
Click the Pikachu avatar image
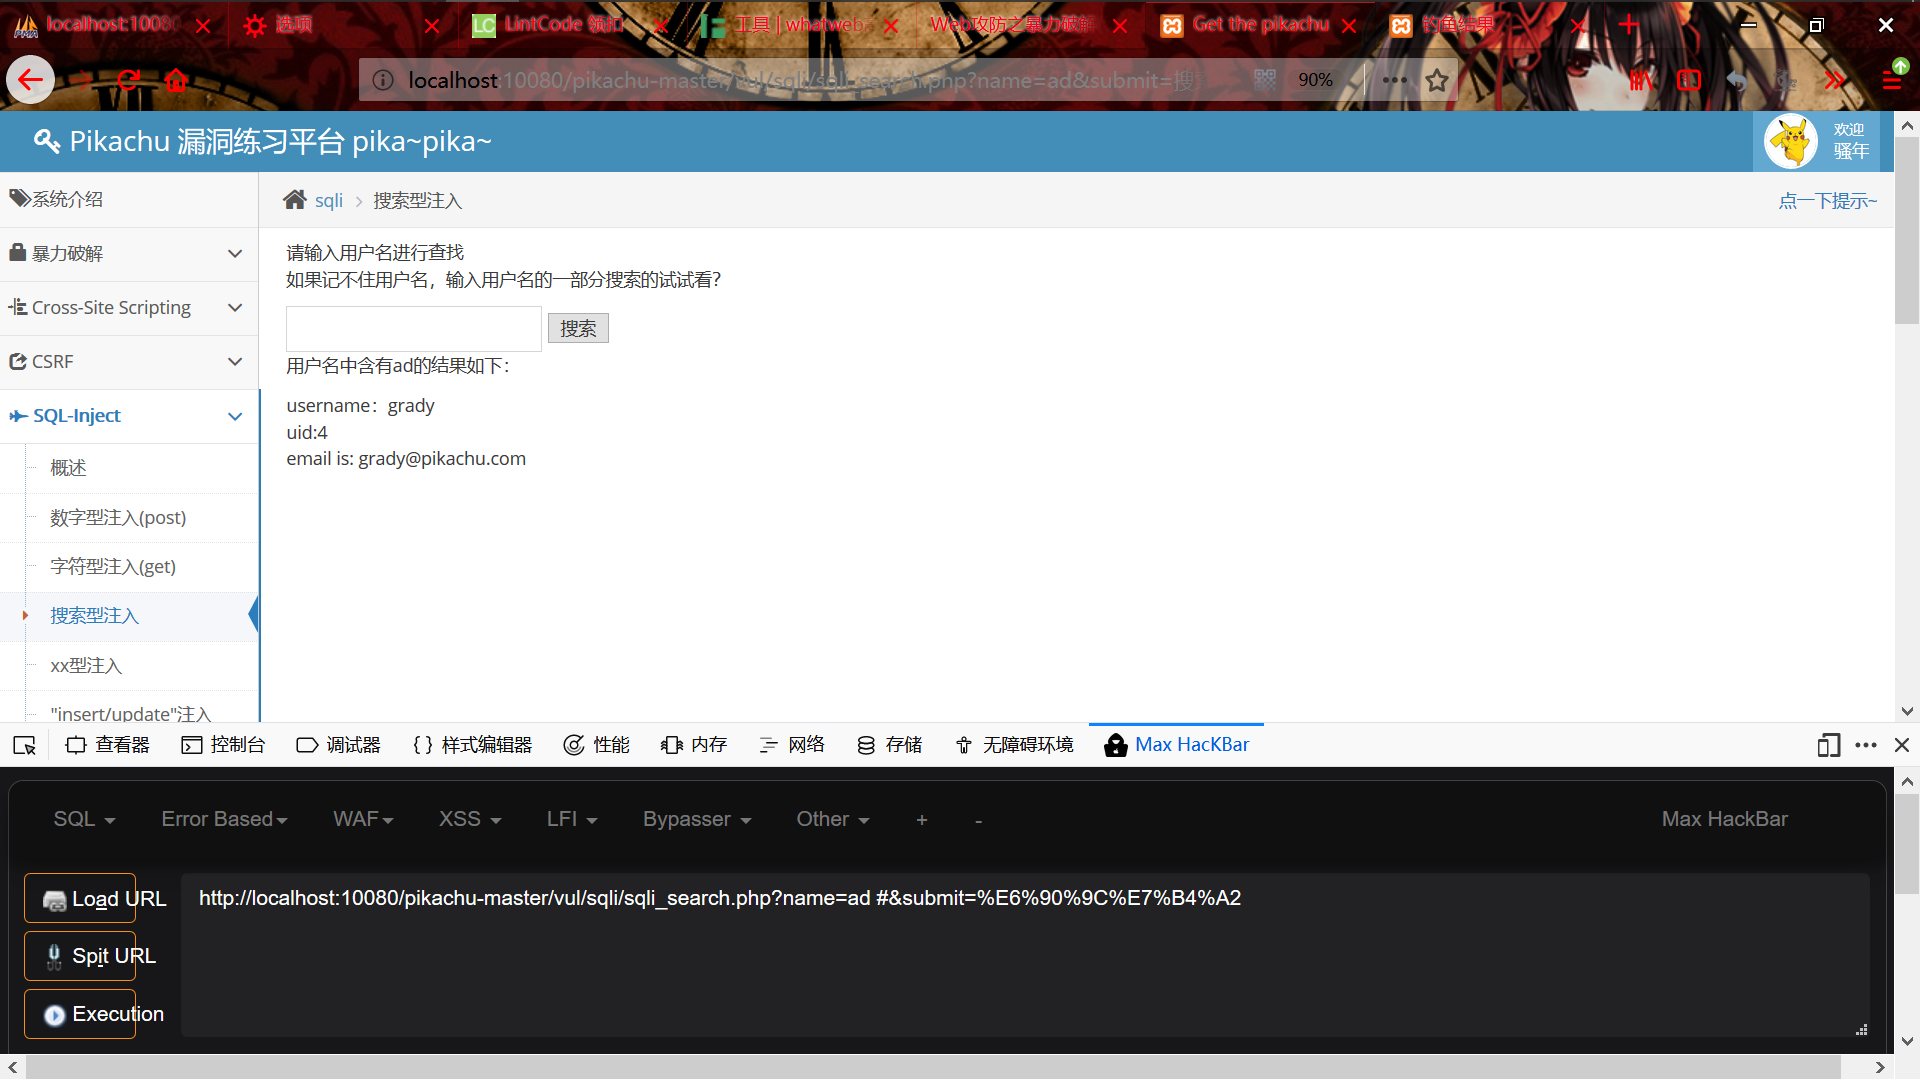[1790, 141]
